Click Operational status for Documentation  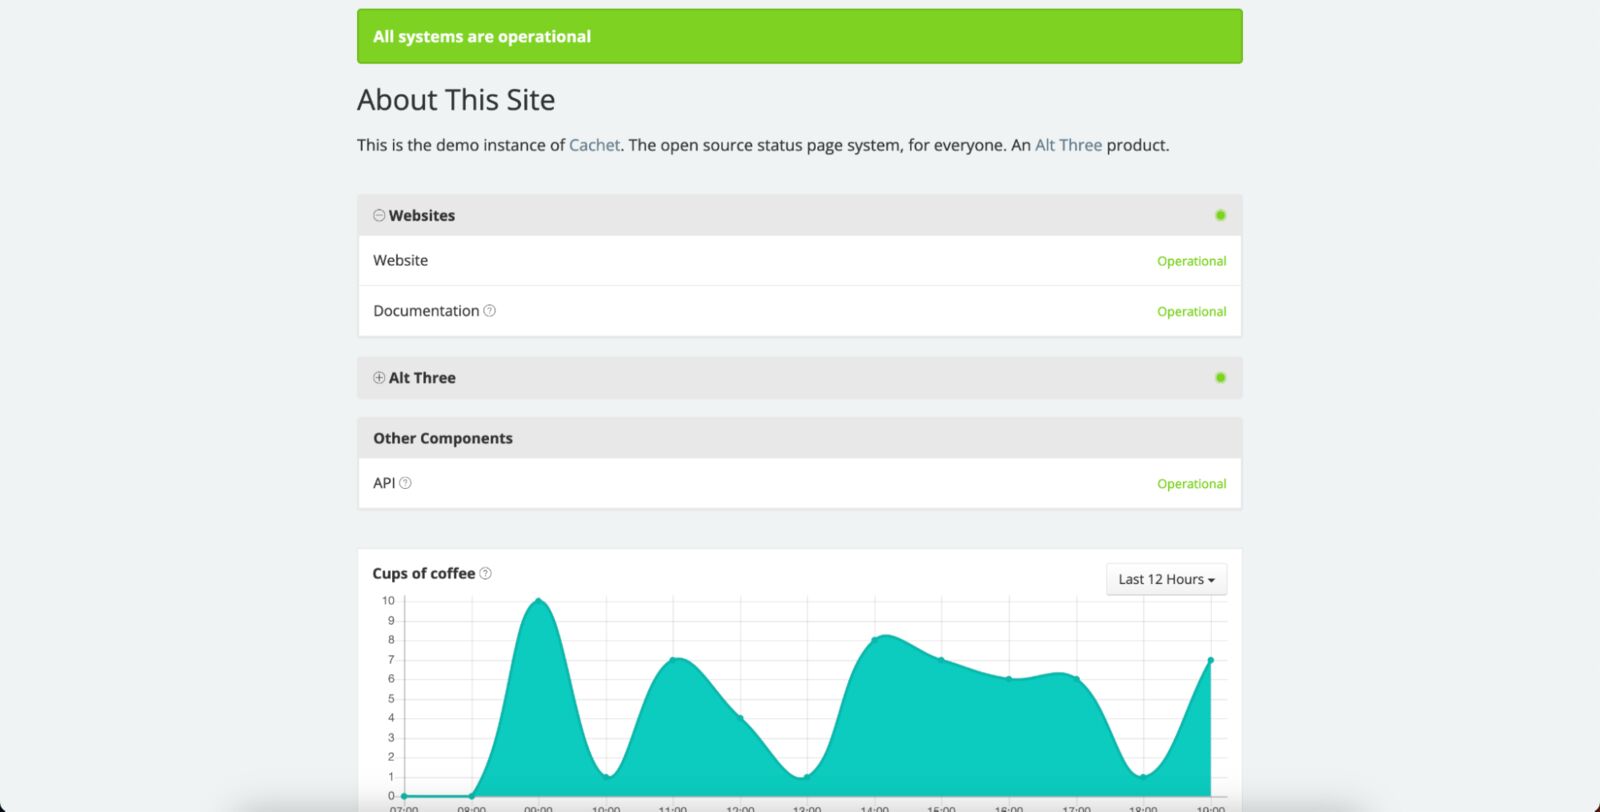click(1191, 312)
